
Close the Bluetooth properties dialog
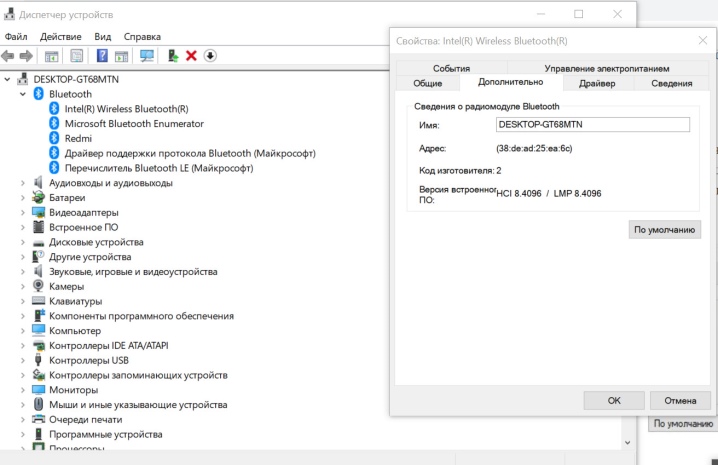pos(703,41)
